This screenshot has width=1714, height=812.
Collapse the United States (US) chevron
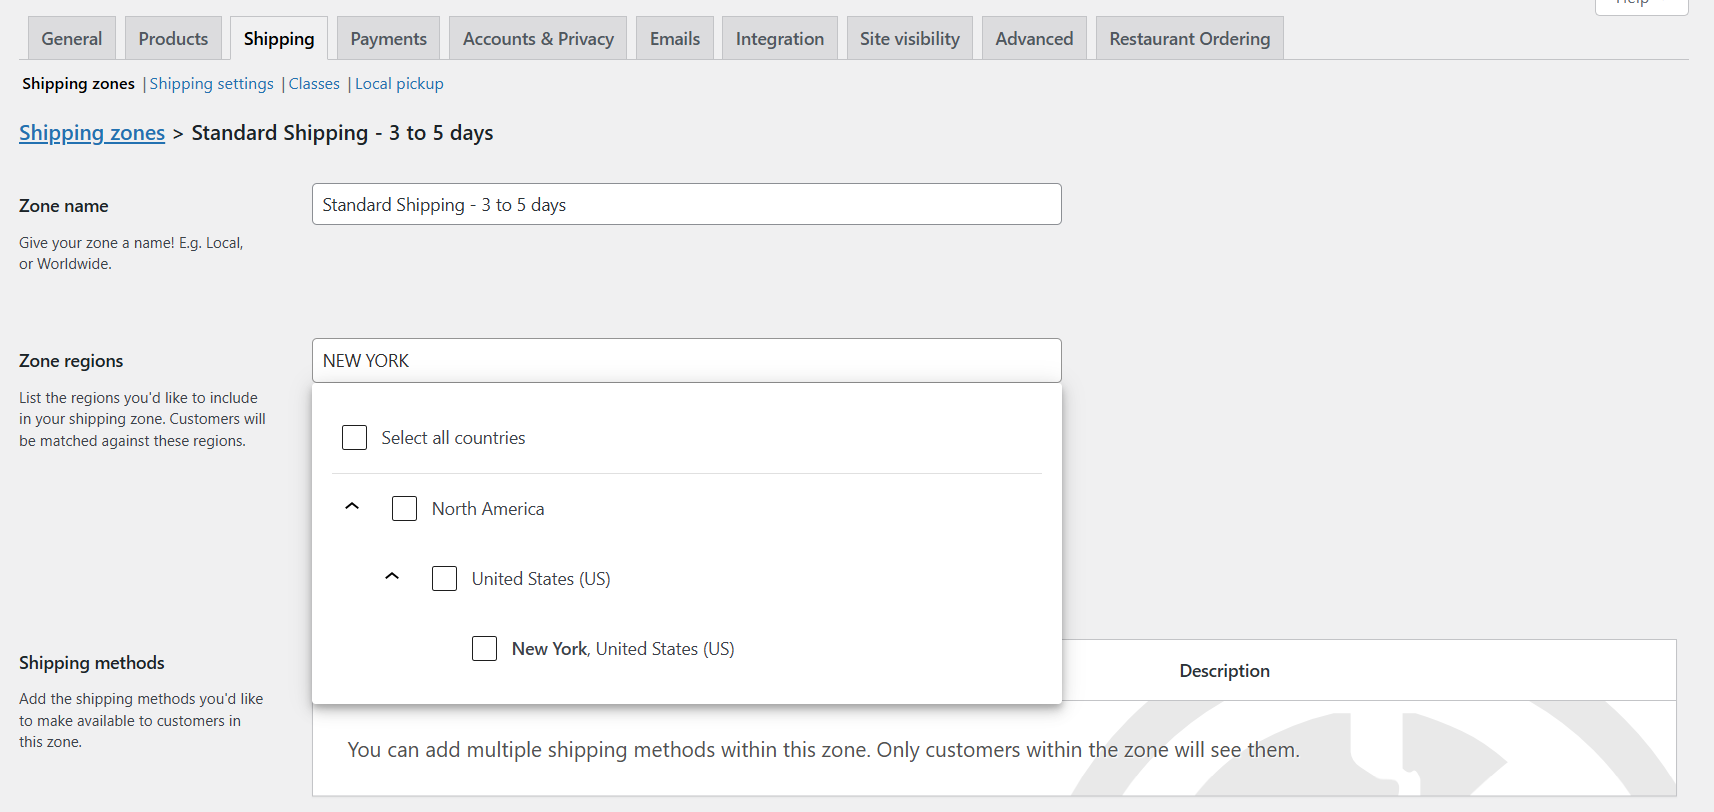coord(392,577)
